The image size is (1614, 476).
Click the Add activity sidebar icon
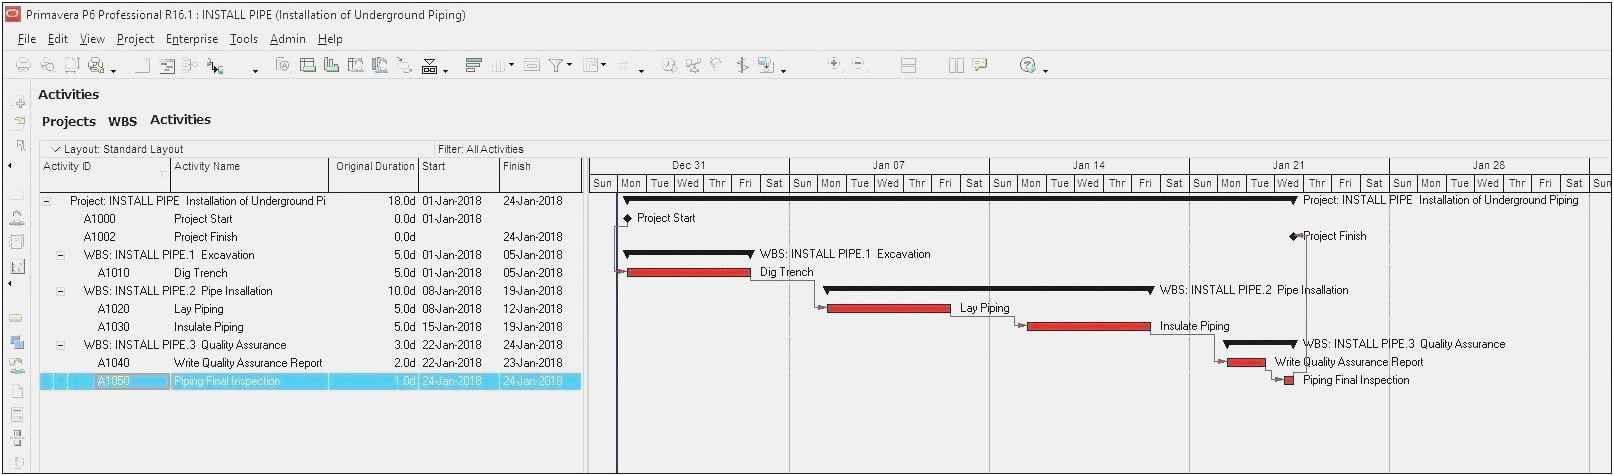(20, 103)
